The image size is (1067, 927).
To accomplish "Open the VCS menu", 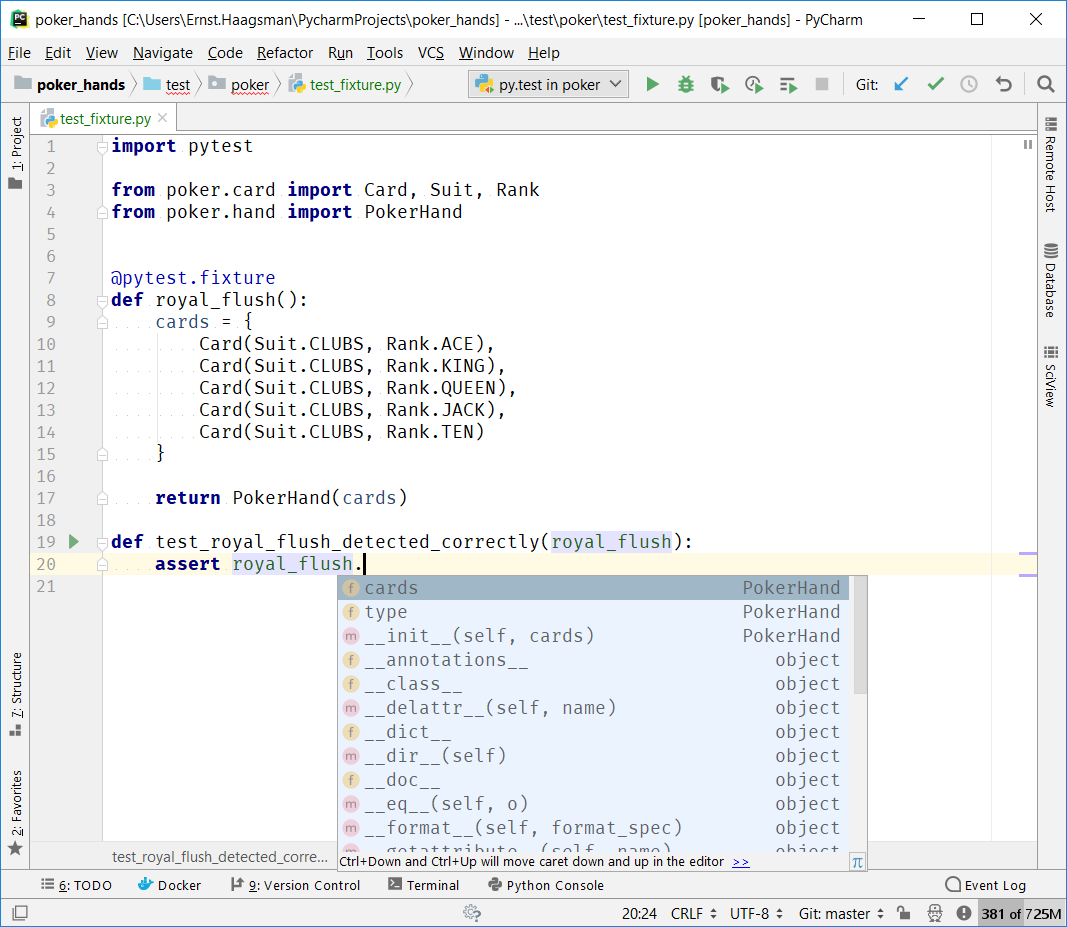I will click(430, 52).
